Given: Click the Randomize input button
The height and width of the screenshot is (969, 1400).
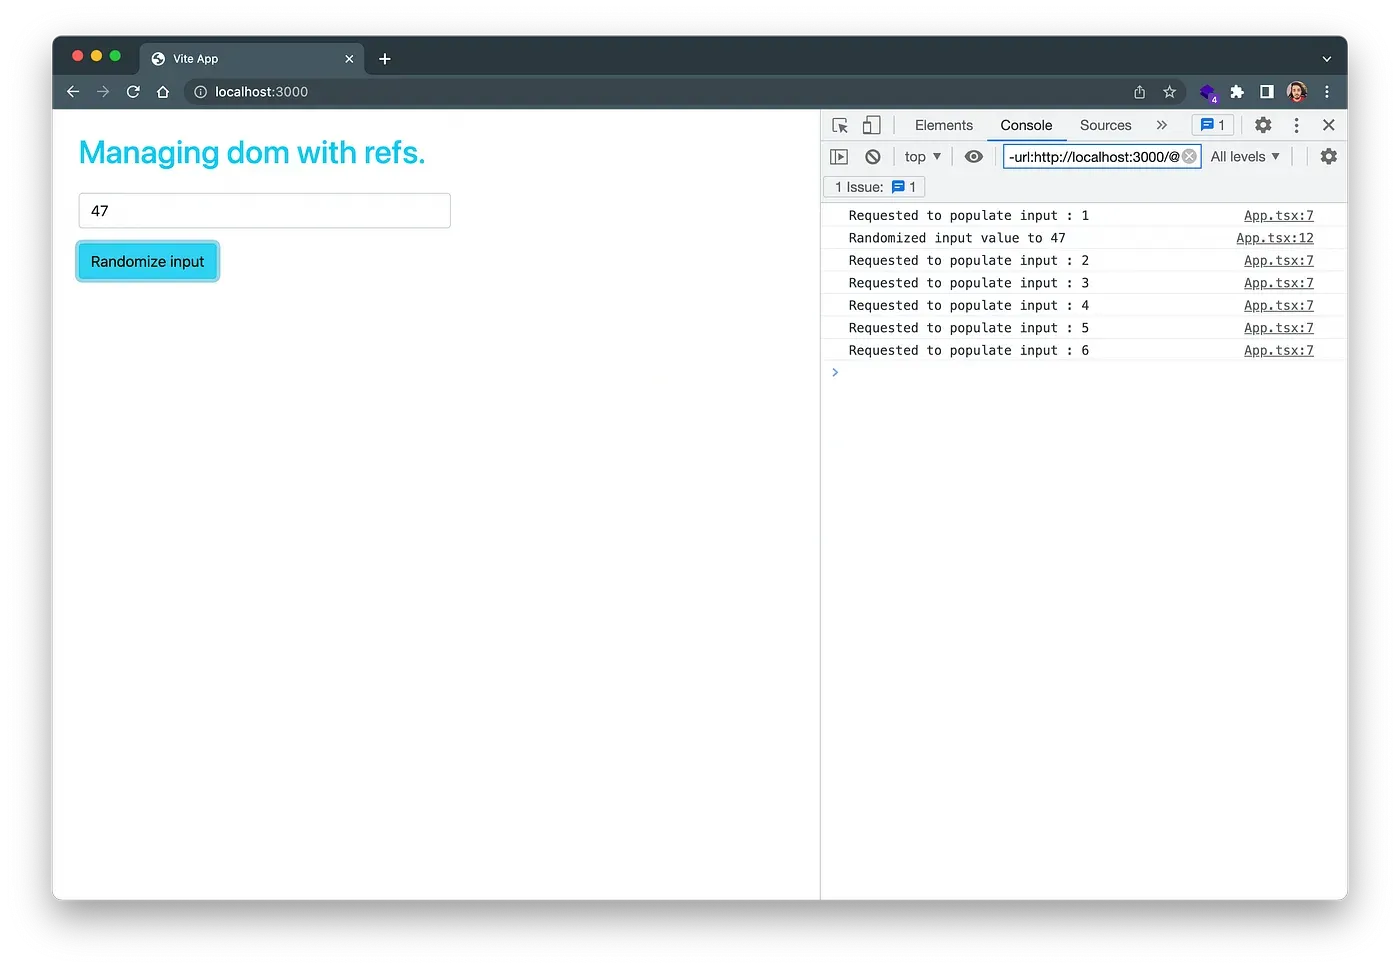Looking at the screenshot, I should [x=148, y=262].
